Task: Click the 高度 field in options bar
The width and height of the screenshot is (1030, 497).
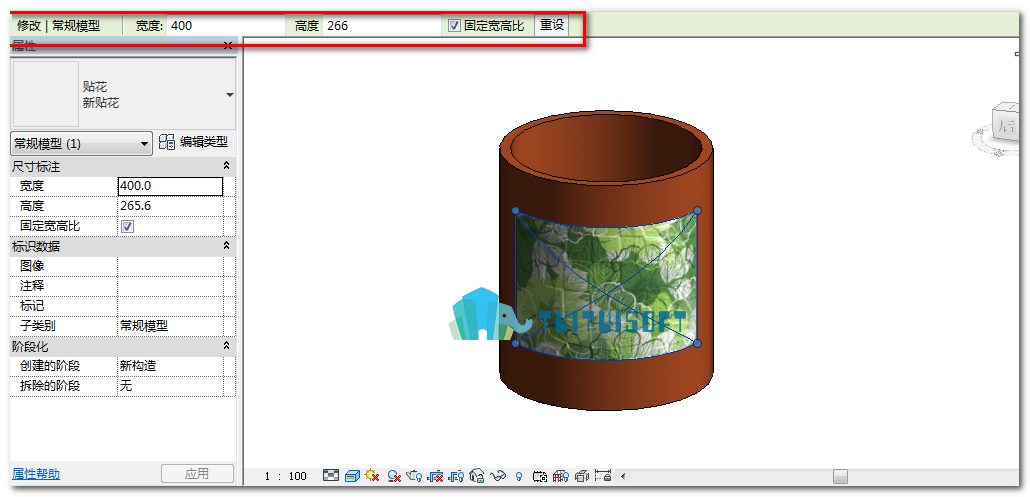Action: pyautogui.click(x=382, y=26)
